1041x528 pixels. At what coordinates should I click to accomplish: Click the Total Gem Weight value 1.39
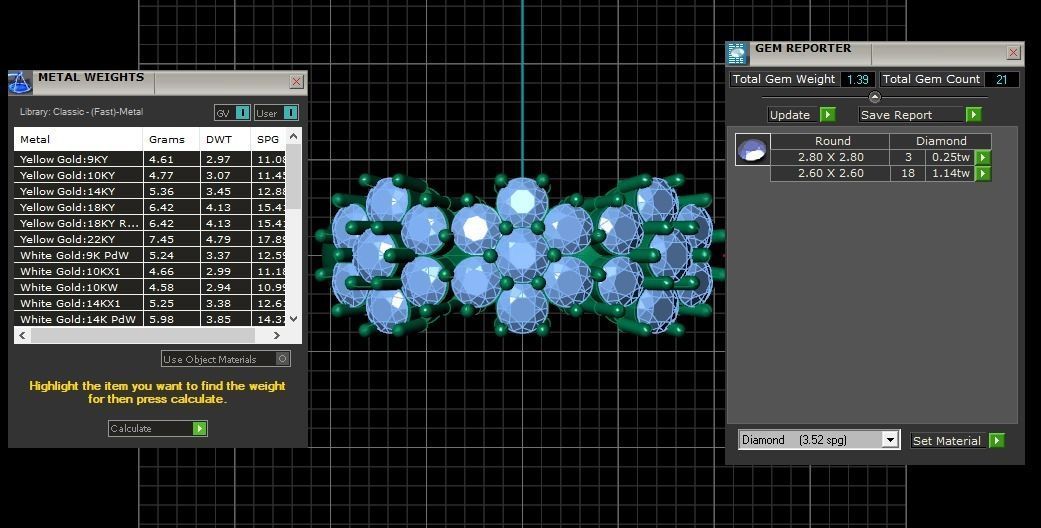point(858,79)
